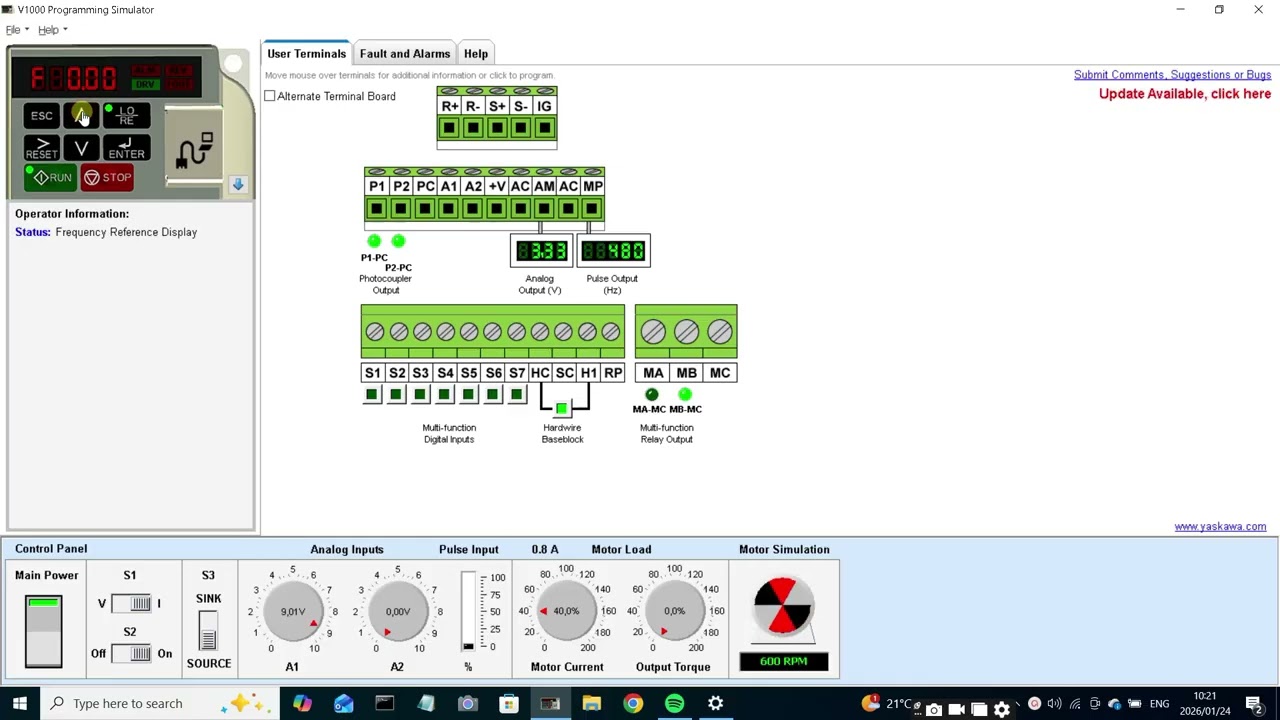The image size is (1280, 720).
Task: Click the down arrow keypad button
Action: tap(82, 148)
